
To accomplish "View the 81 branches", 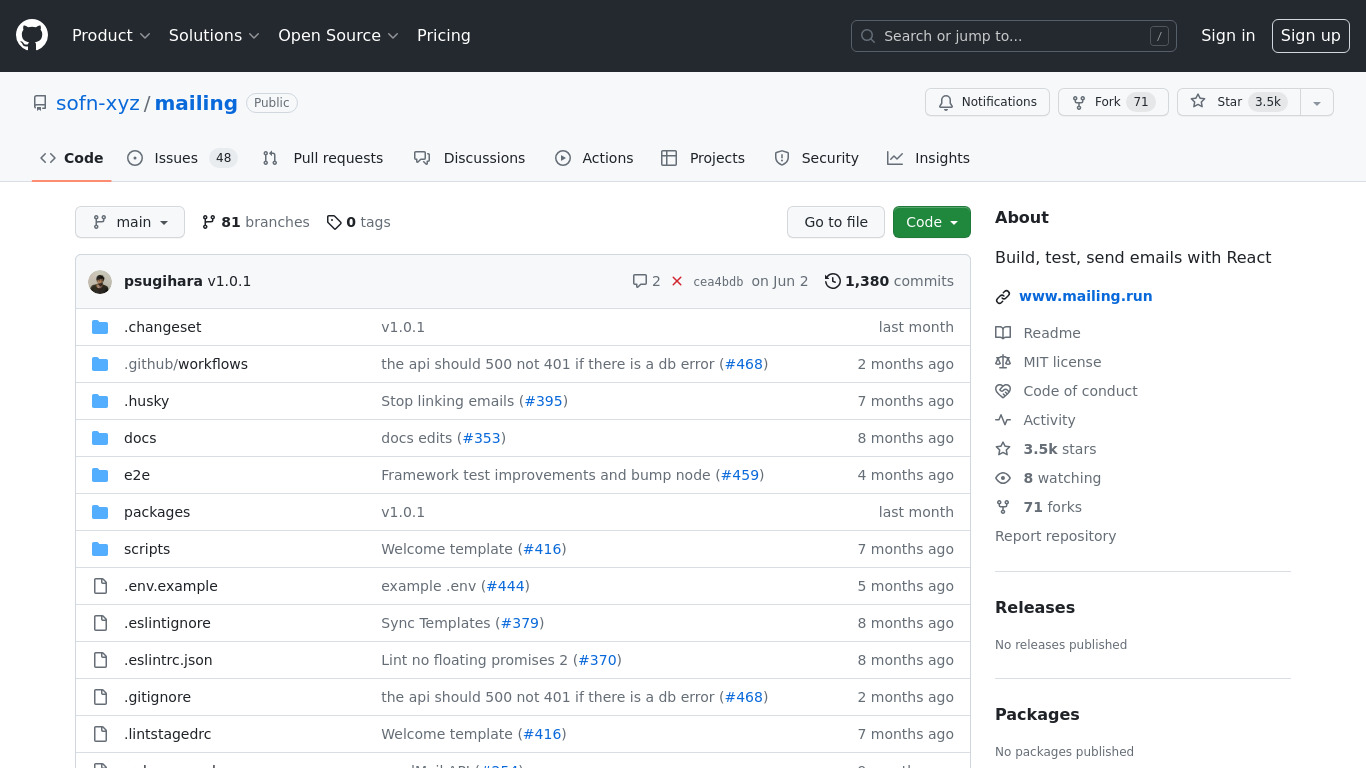I will pyautogui.click(x=256, y=222).
